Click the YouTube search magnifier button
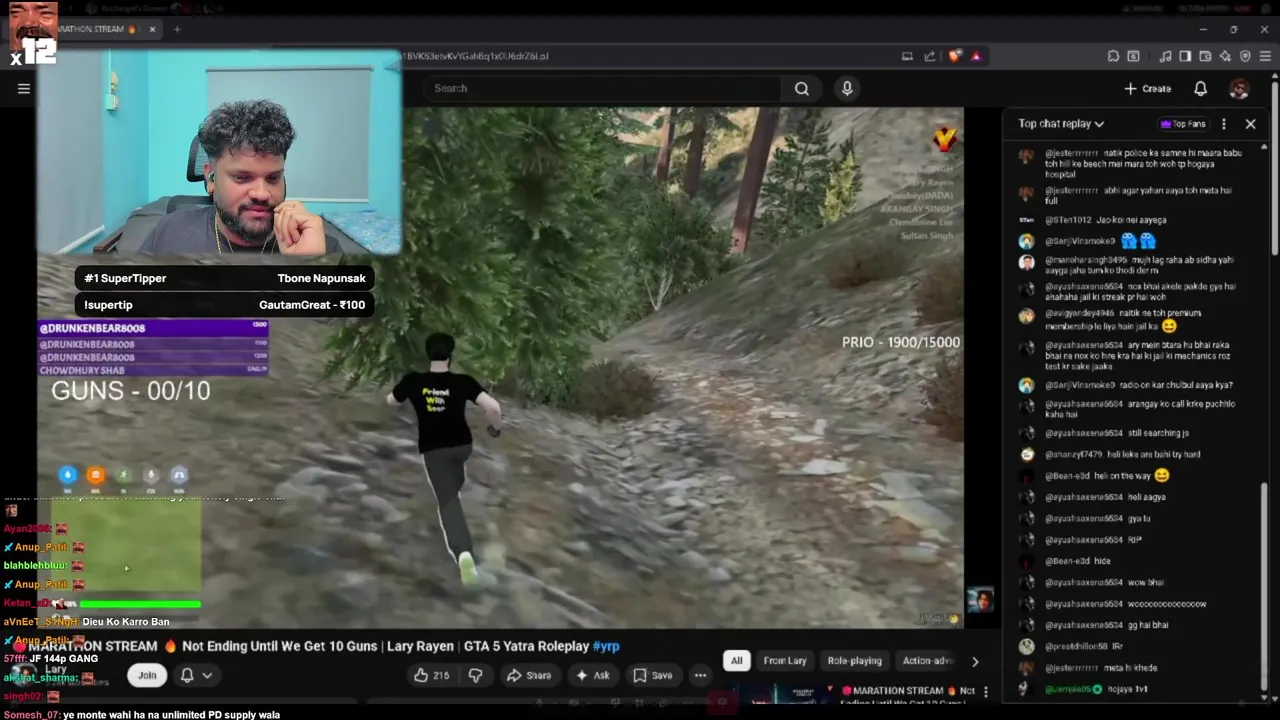Screen dimensions: 1280x720 [x=801, y=88]
